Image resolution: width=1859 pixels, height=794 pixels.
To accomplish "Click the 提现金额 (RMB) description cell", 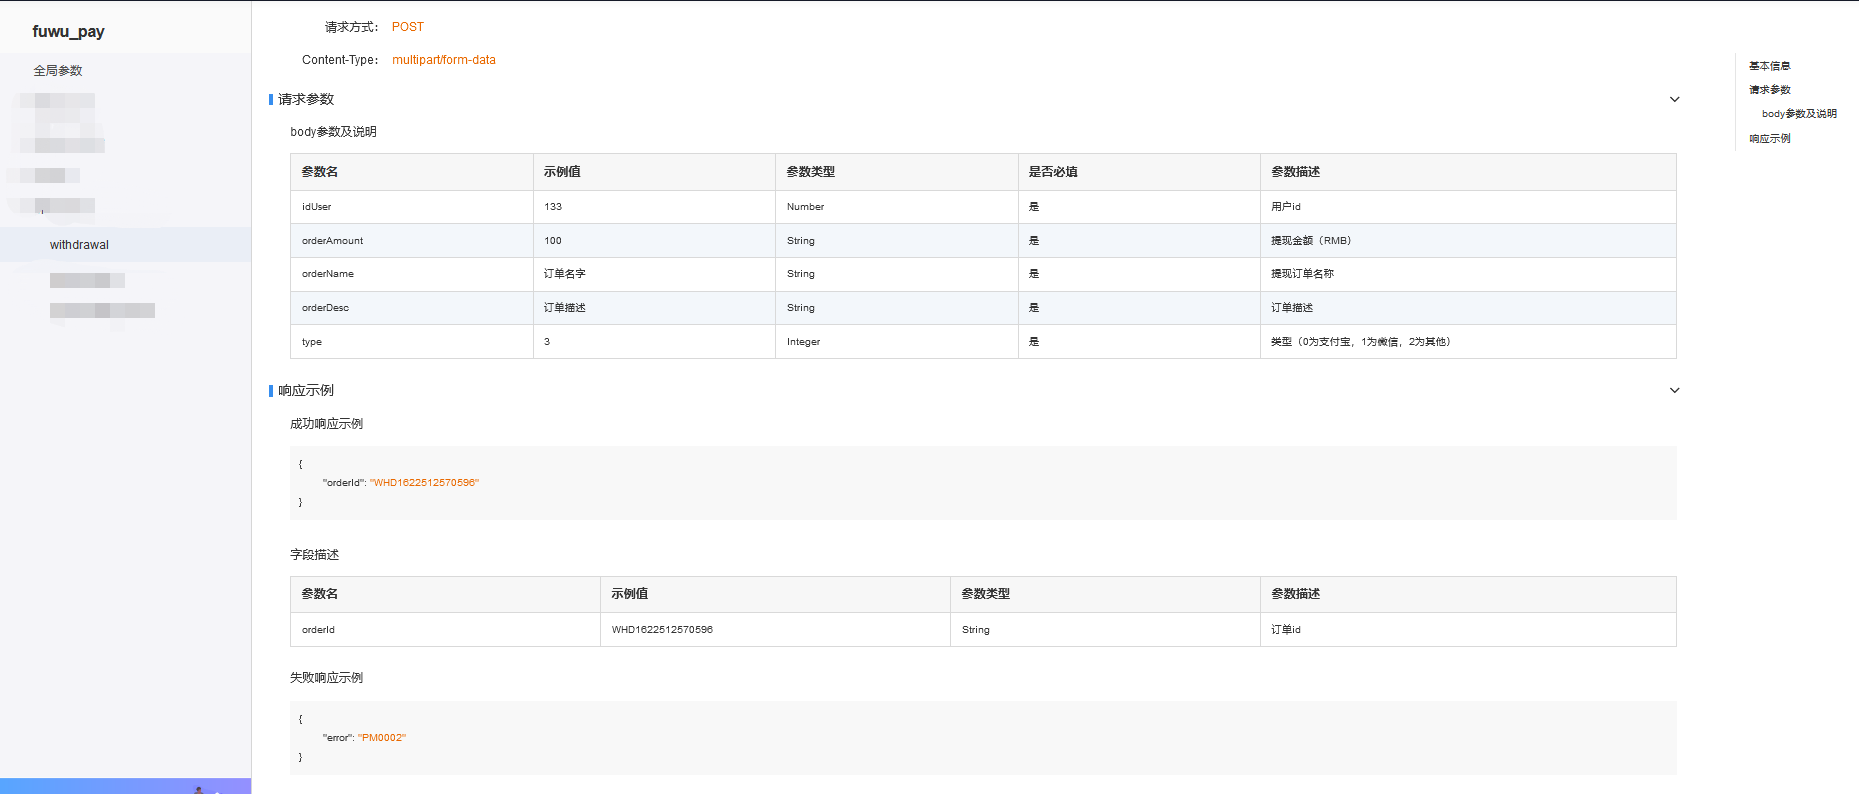I will (1468, 241).
